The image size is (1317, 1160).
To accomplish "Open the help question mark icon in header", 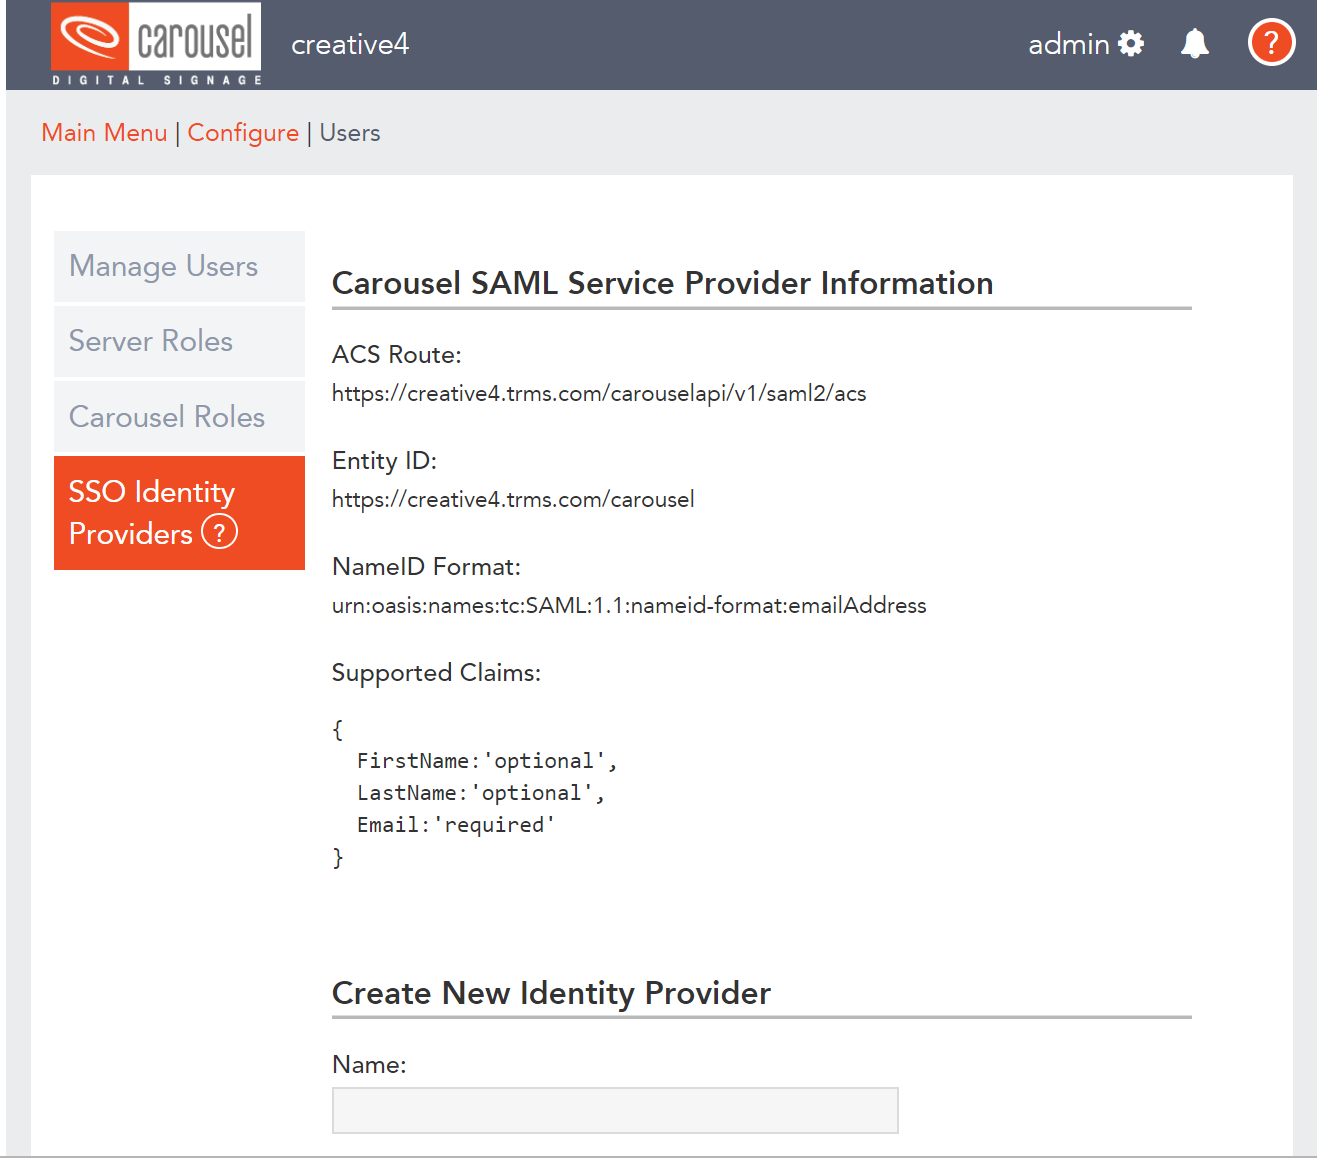I will [1271, 42].
